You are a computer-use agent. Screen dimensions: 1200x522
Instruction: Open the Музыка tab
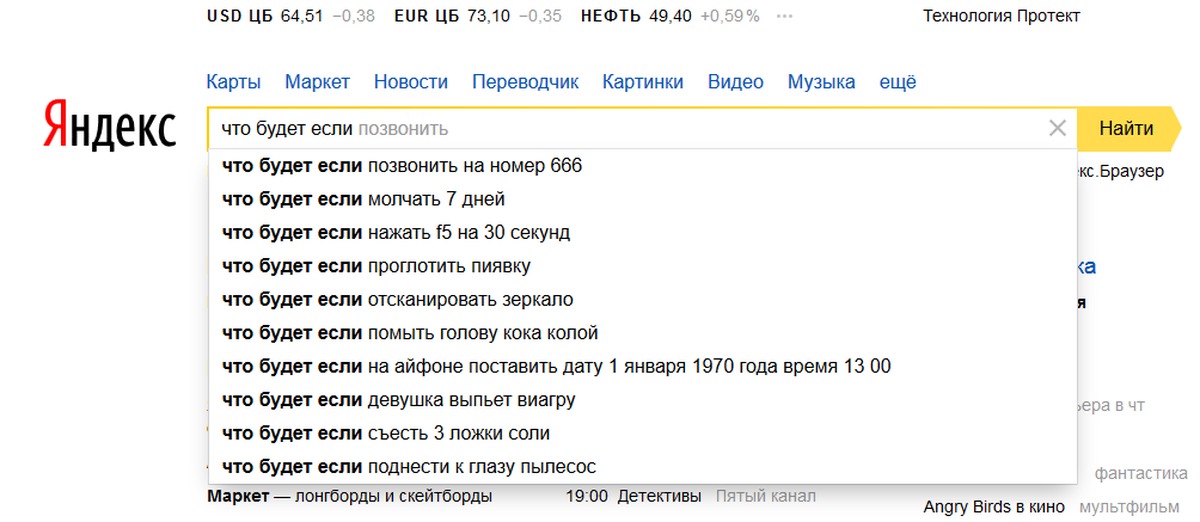821,82
